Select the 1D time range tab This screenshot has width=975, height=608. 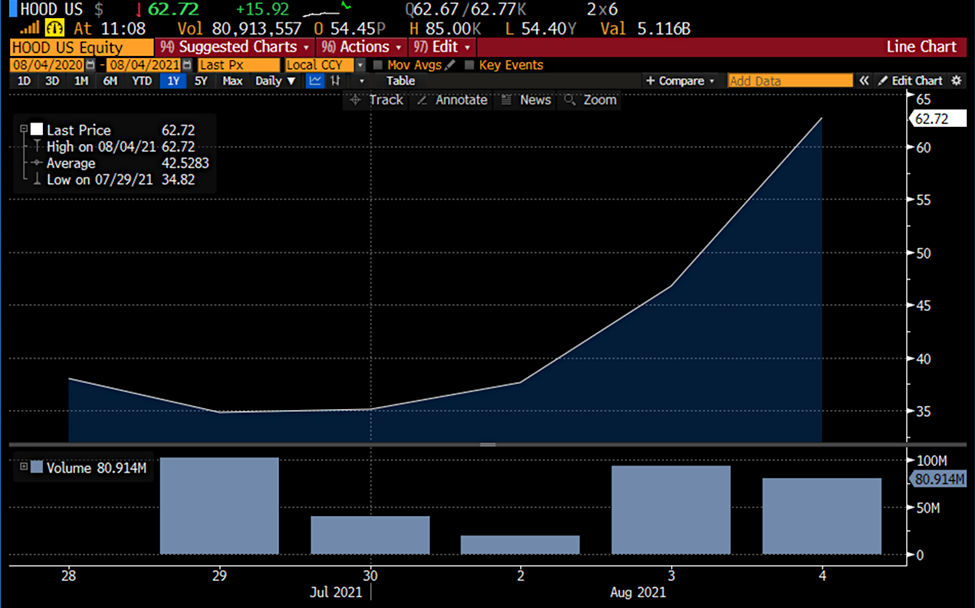point(24,81)
